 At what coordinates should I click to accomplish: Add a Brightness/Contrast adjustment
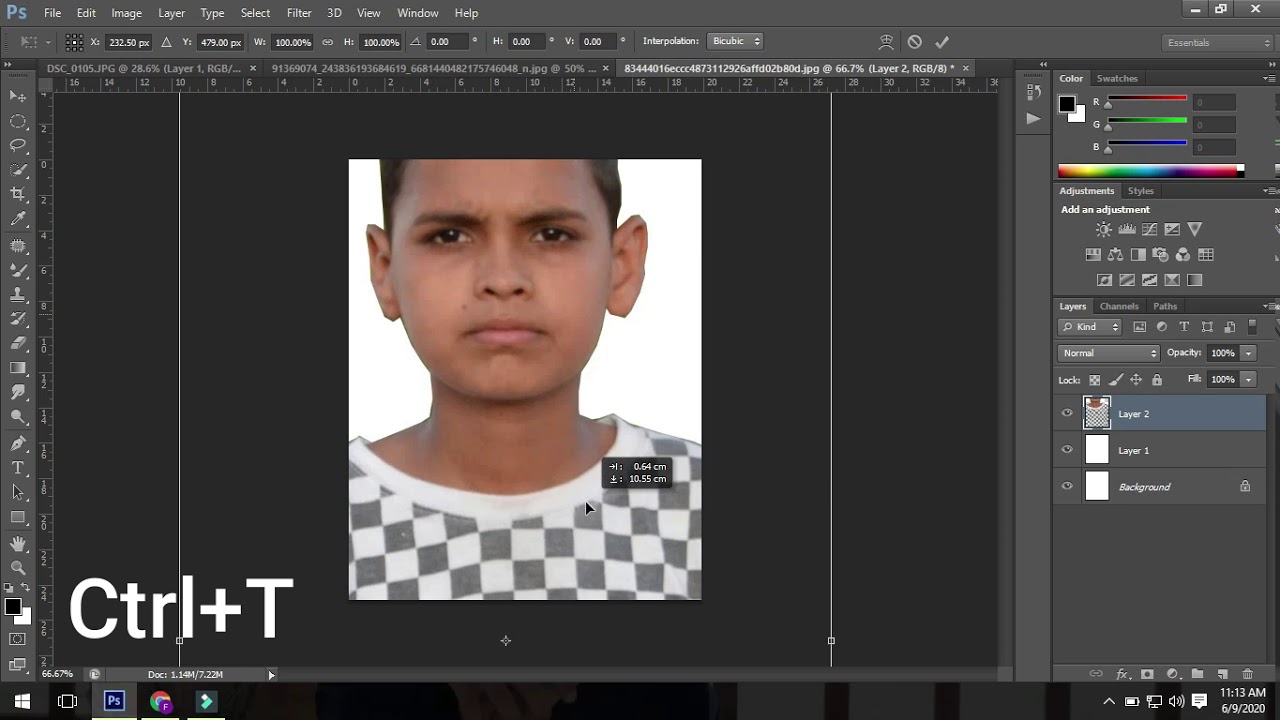click(x=1104, y=230)
